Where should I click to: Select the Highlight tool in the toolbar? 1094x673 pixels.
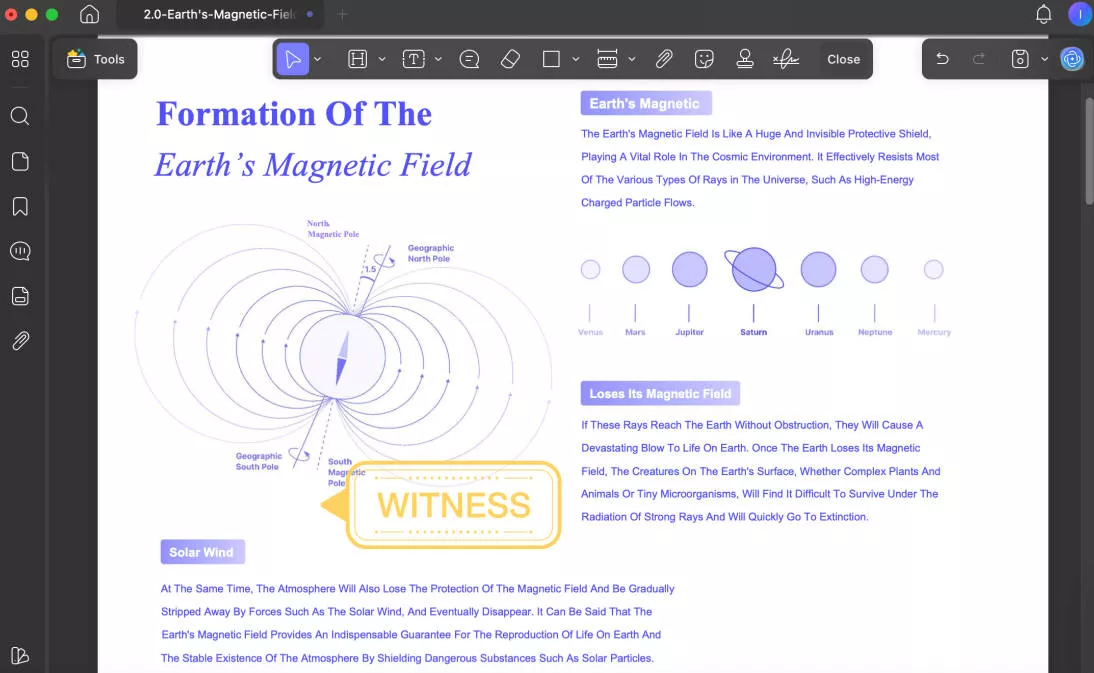[357, 59]
